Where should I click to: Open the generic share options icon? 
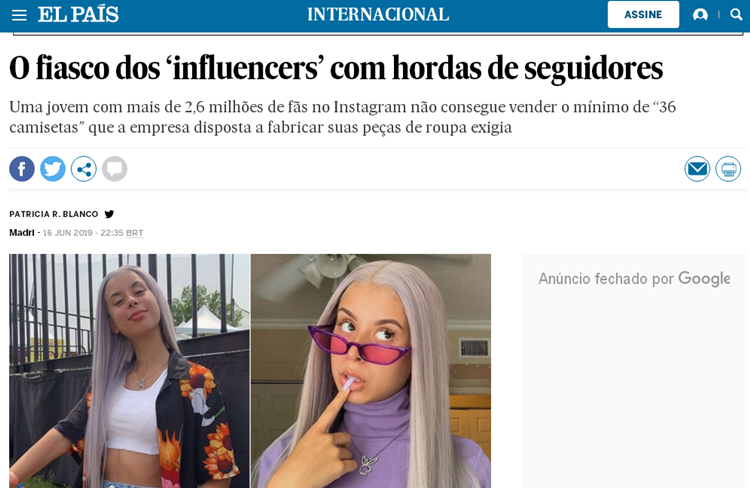coord(84,169)
